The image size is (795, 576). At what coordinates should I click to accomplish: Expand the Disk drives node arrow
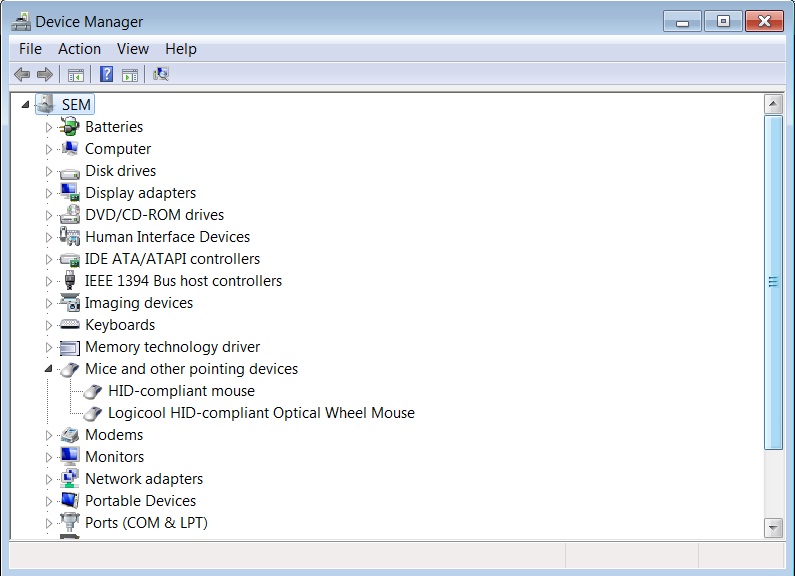(49, 171)
